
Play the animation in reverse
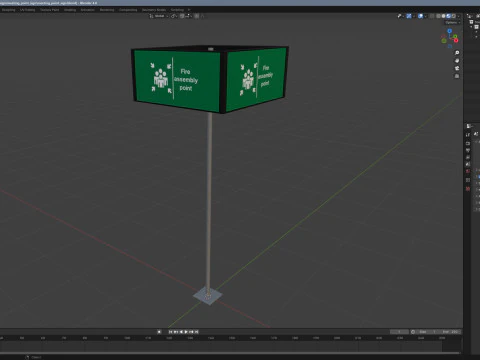(181, 332)
